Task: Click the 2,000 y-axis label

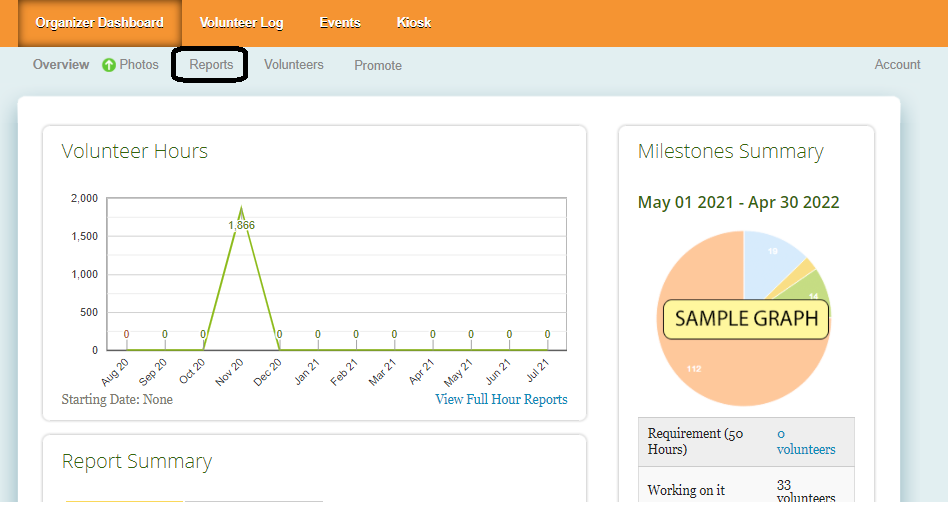Action: tap(84, 198)
